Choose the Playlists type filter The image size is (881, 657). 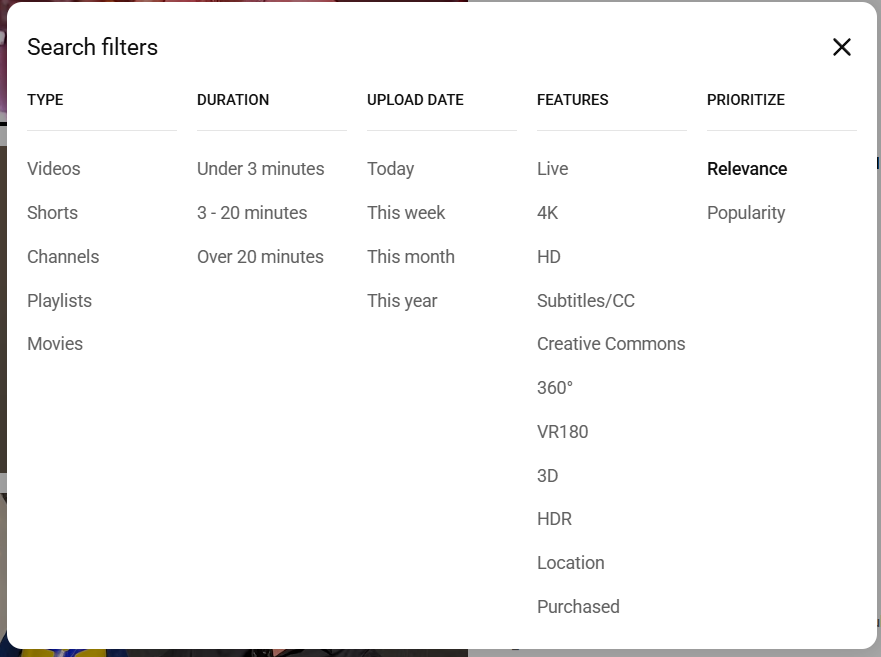(x=59, y=301)
